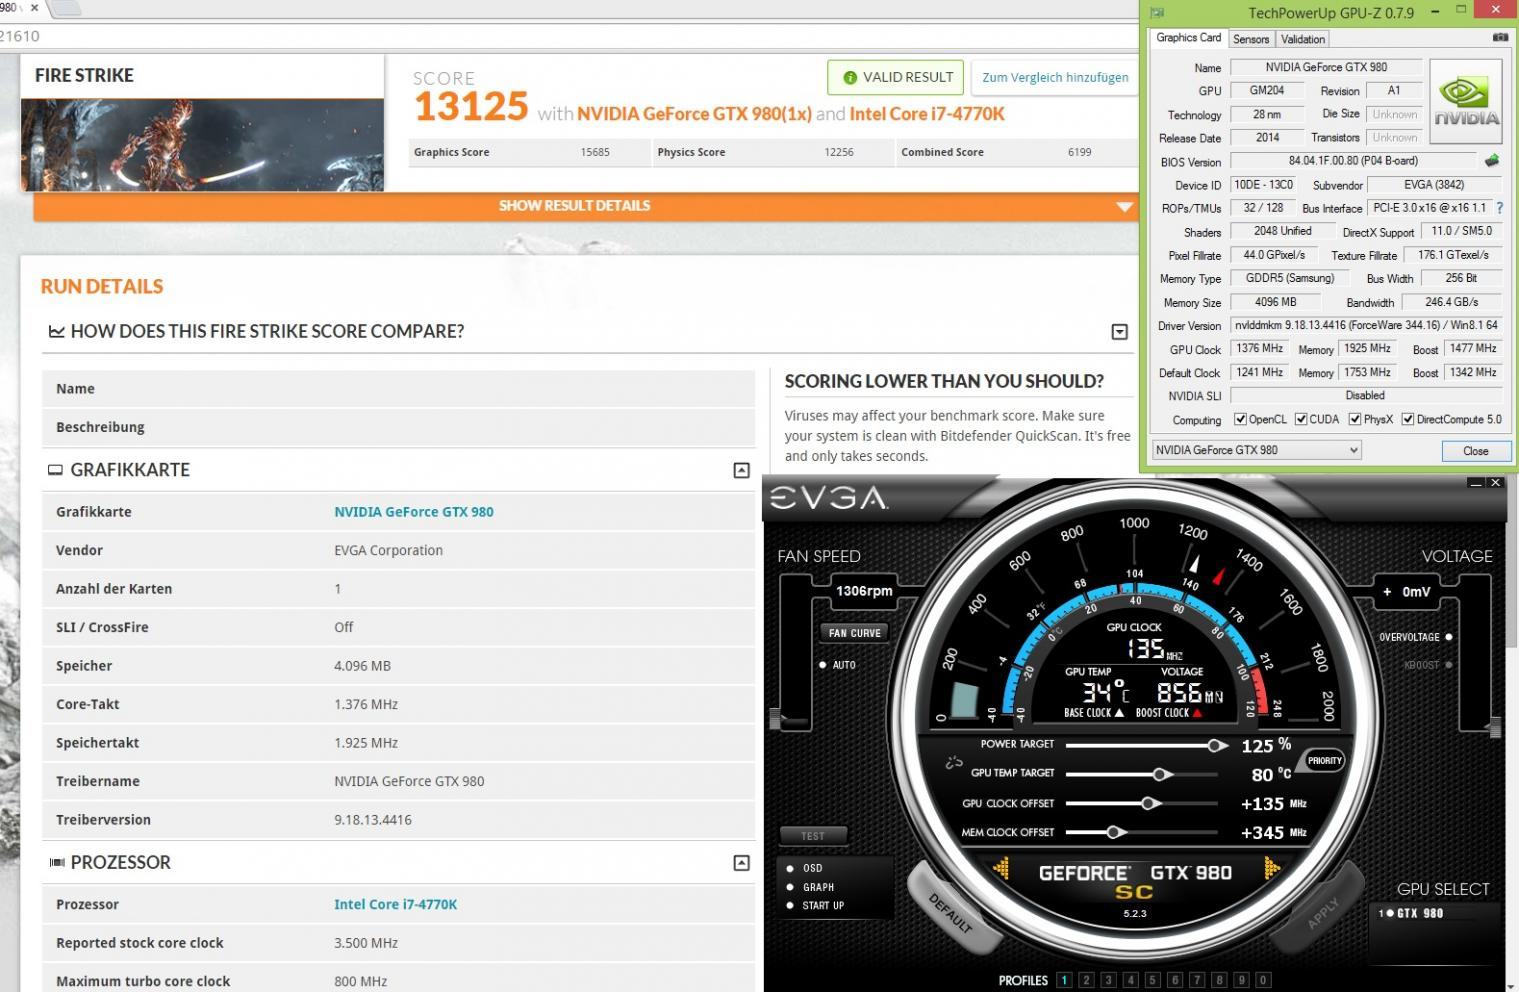The height and width of the screenshot is (992, 1519).
Task: Collapse the Prozessor section
Action: [x=741, y=862]
